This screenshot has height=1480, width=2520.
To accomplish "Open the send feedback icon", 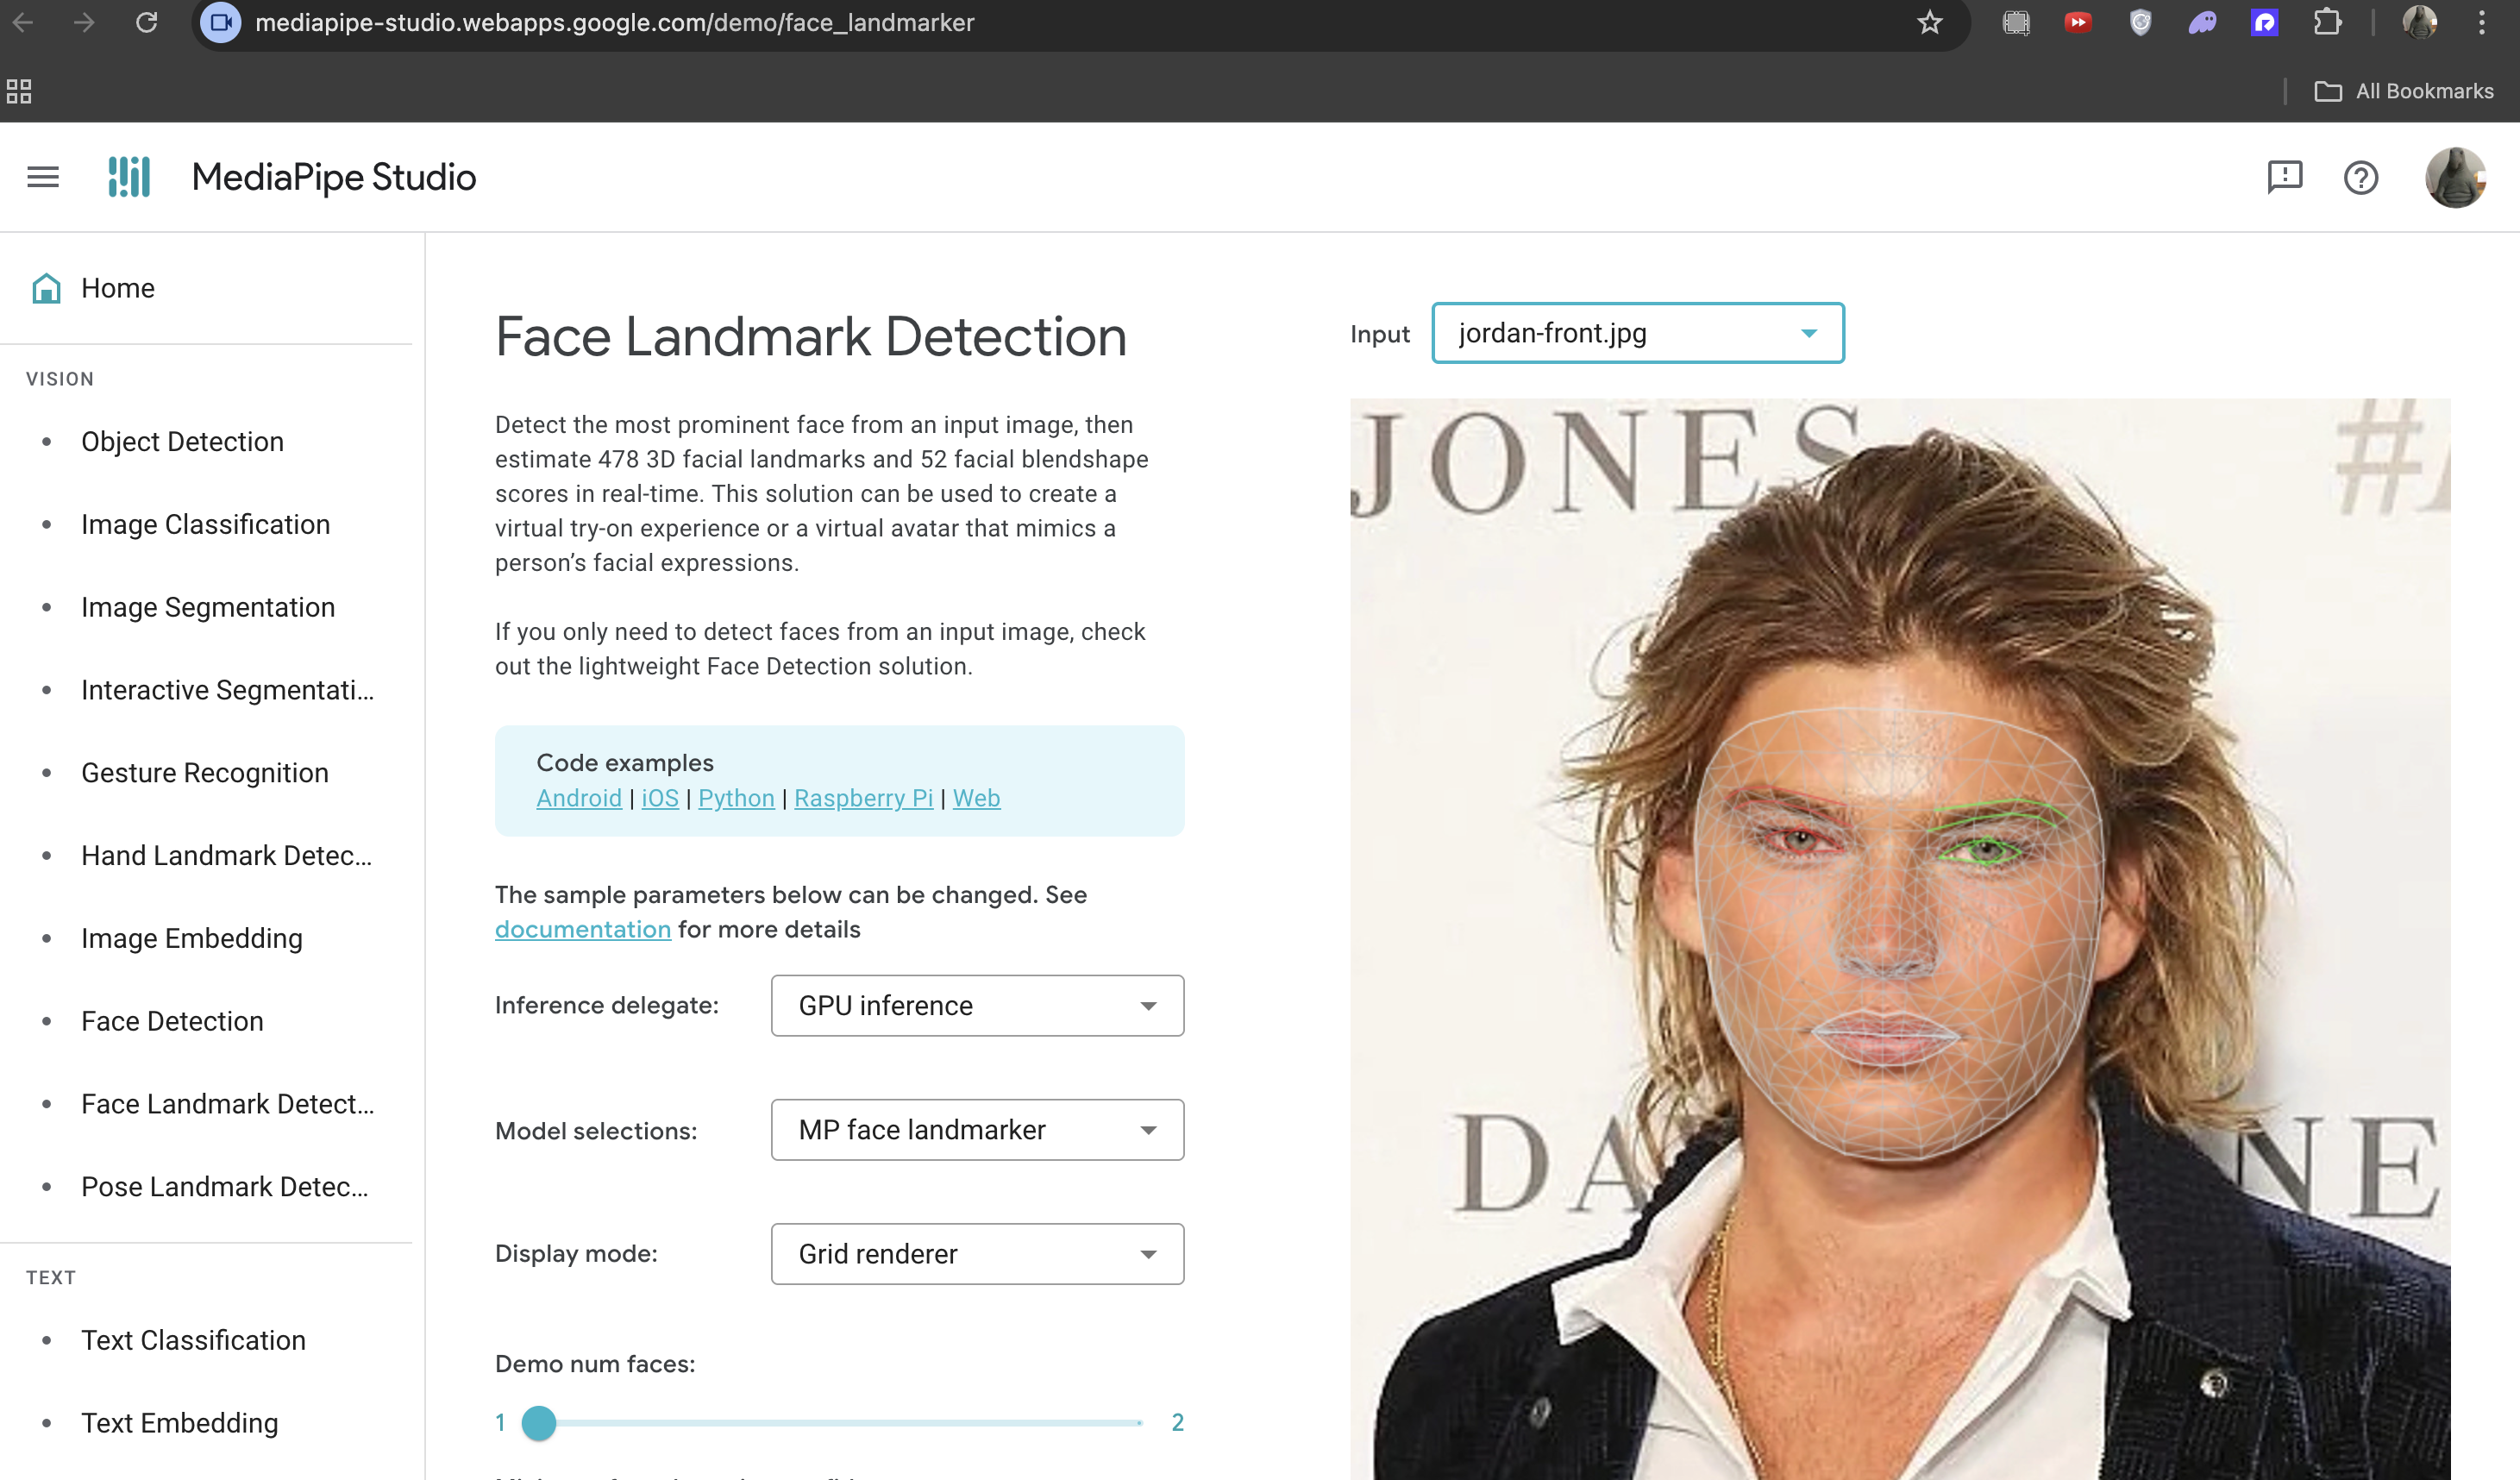I will (x=2284, y=177).
